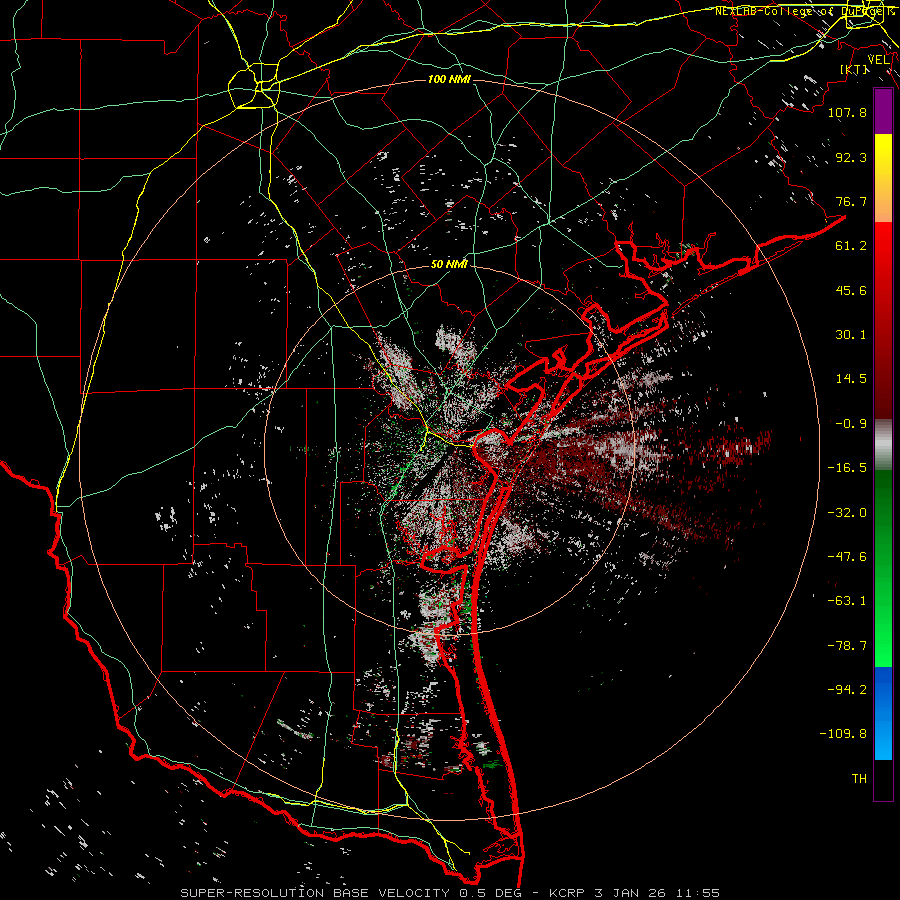The height and width of the screenshot is (900, 900).
Task: Click the VEL legend title
Action: pyautogui.click(x=878, y=60)
